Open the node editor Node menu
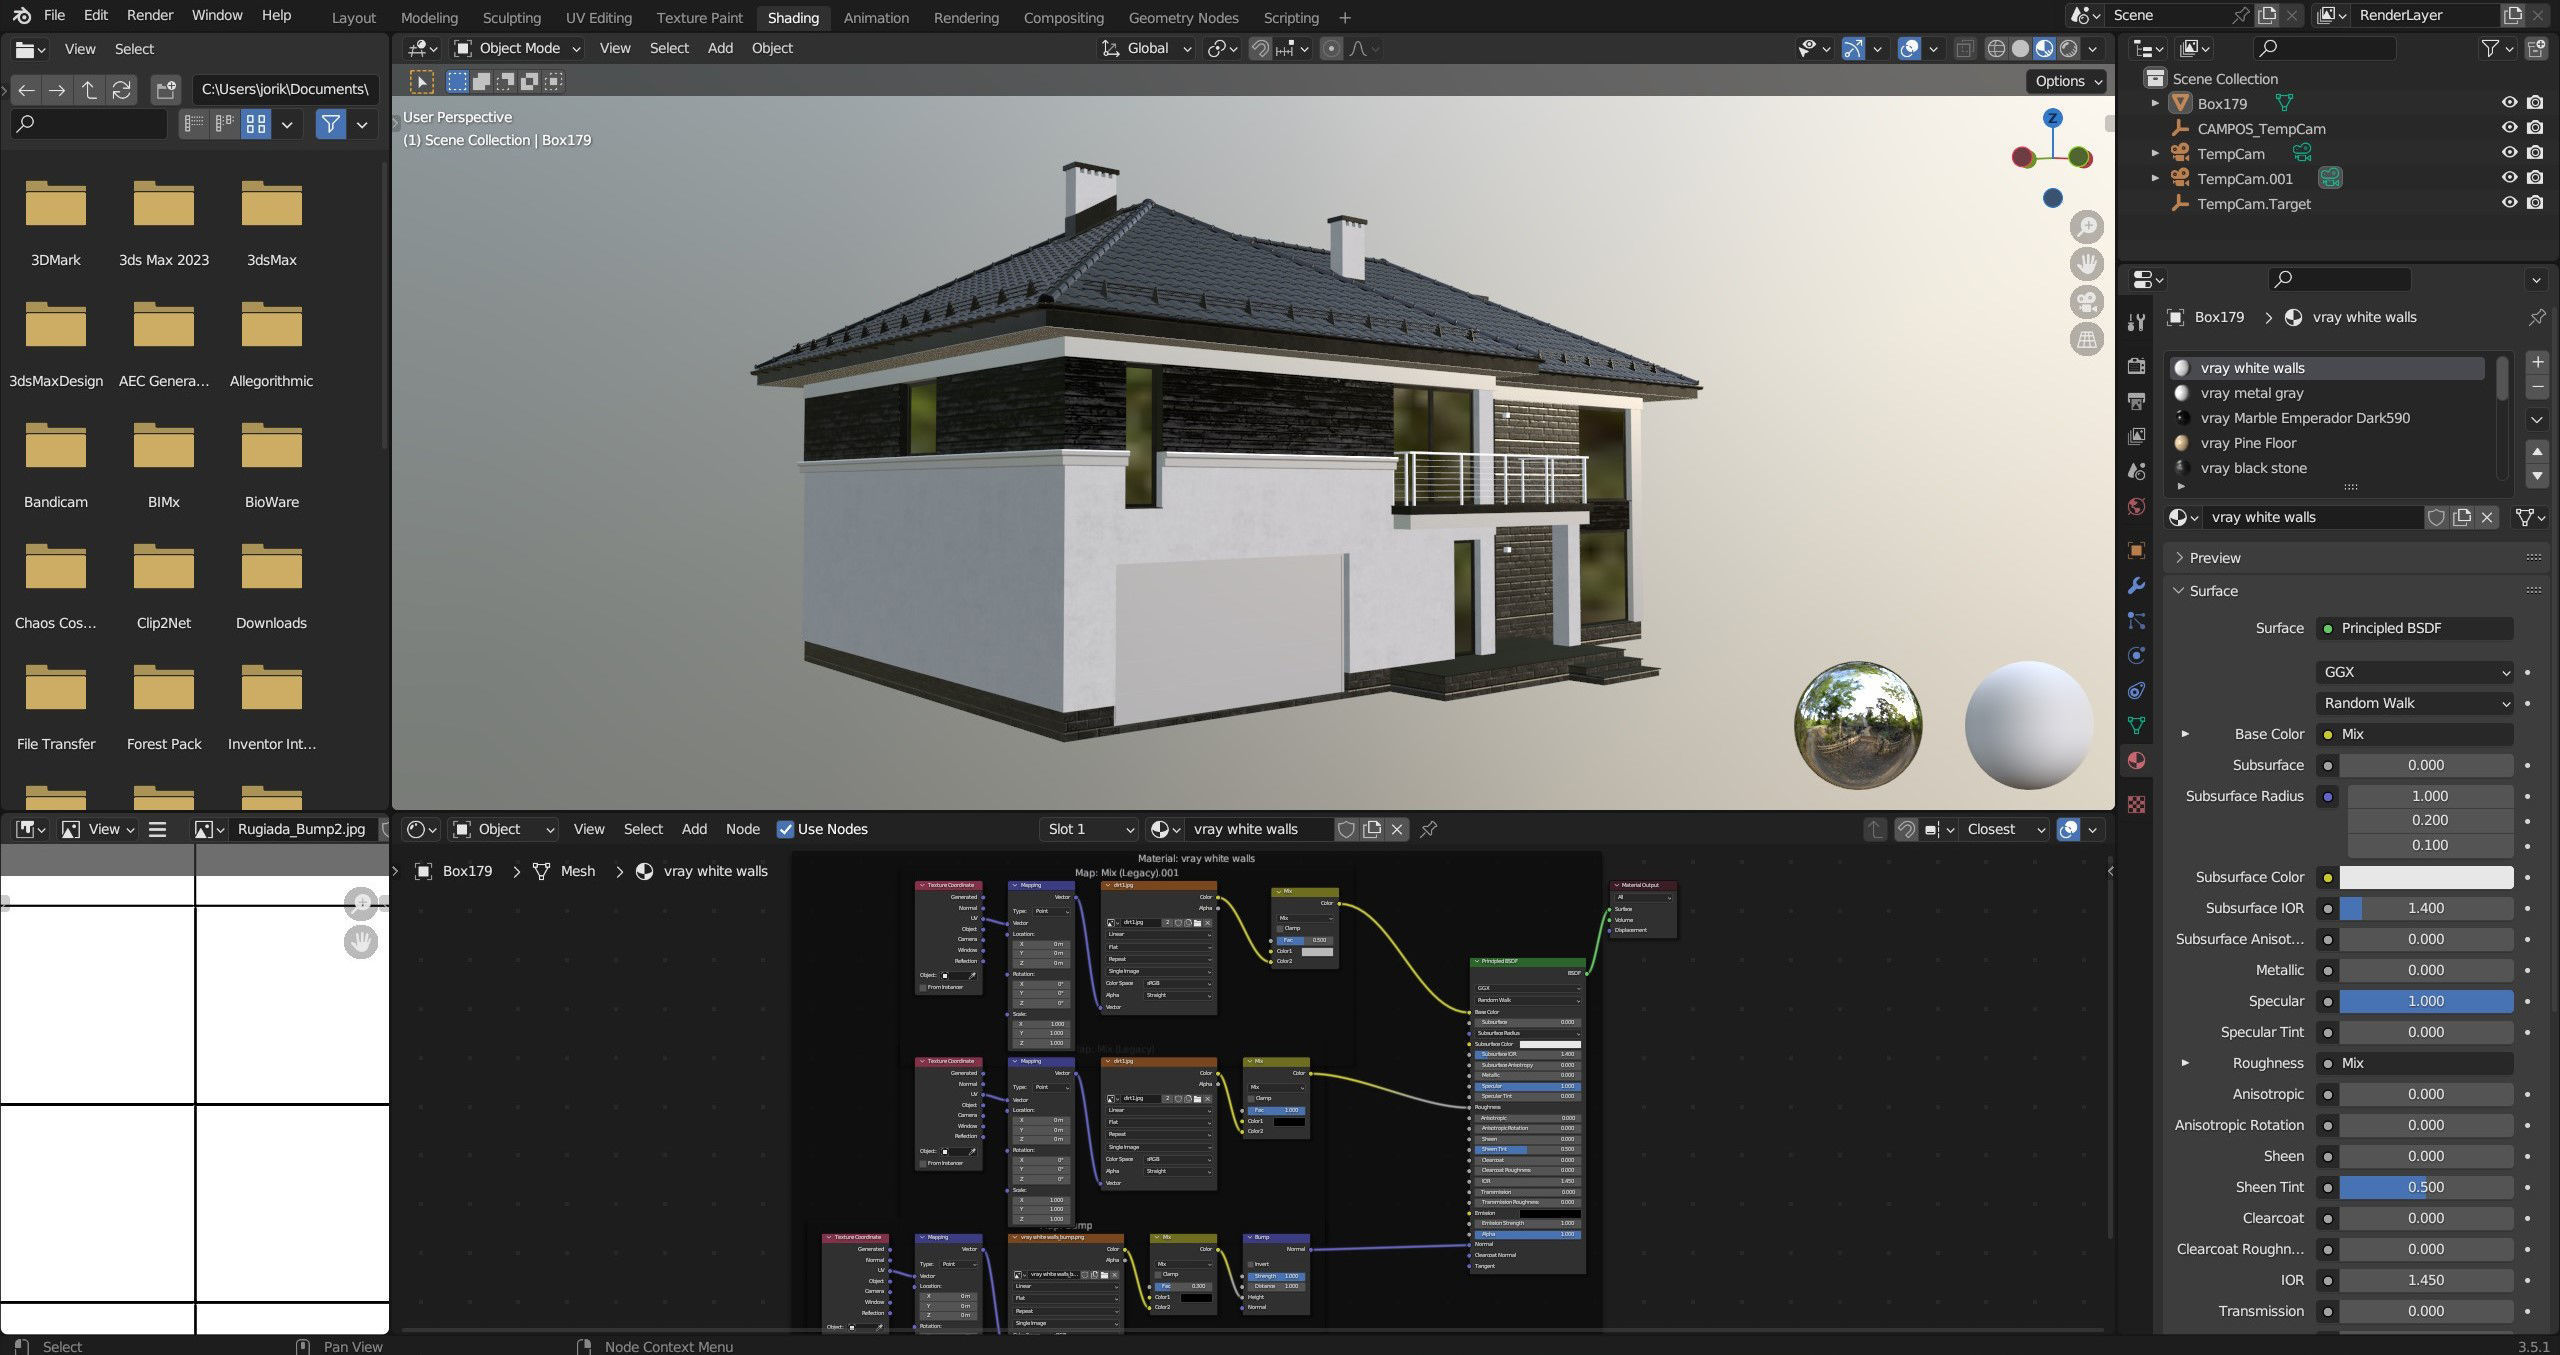The image size is (2560, 1355). (742, 829)
